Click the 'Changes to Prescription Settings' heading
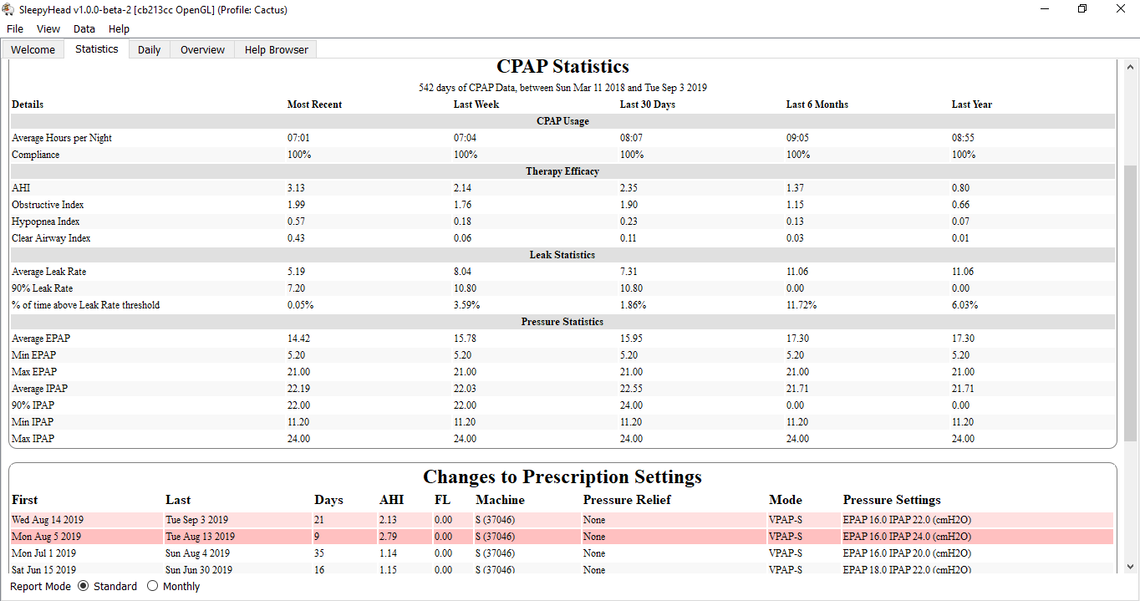This screenshot has height=601, width=1140. point(563,477)
